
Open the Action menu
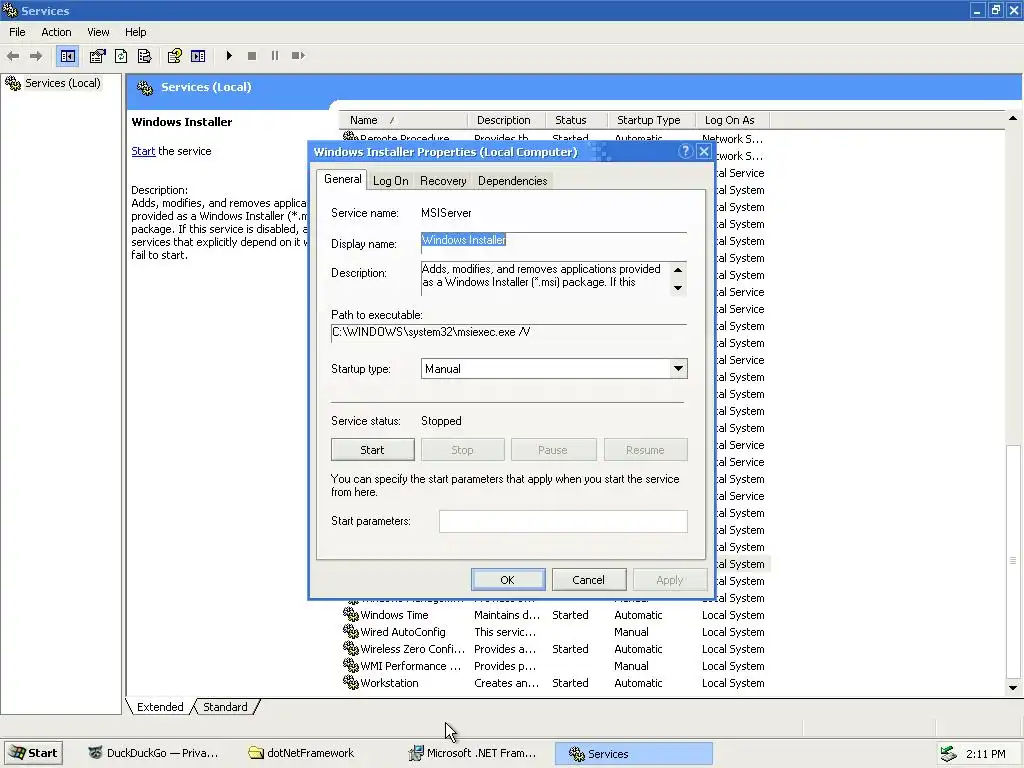tap(56, 32)
